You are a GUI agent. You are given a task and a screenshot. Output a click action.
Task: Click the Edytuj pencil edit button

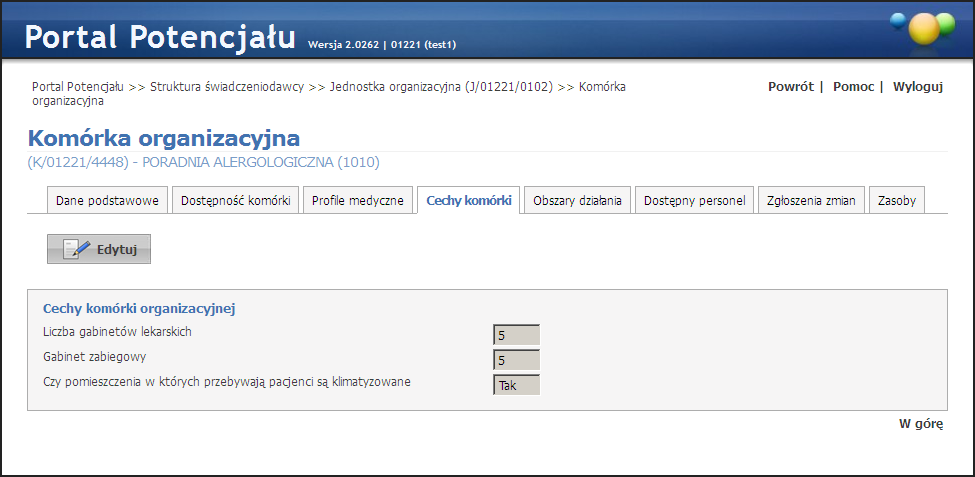point(99,249)
